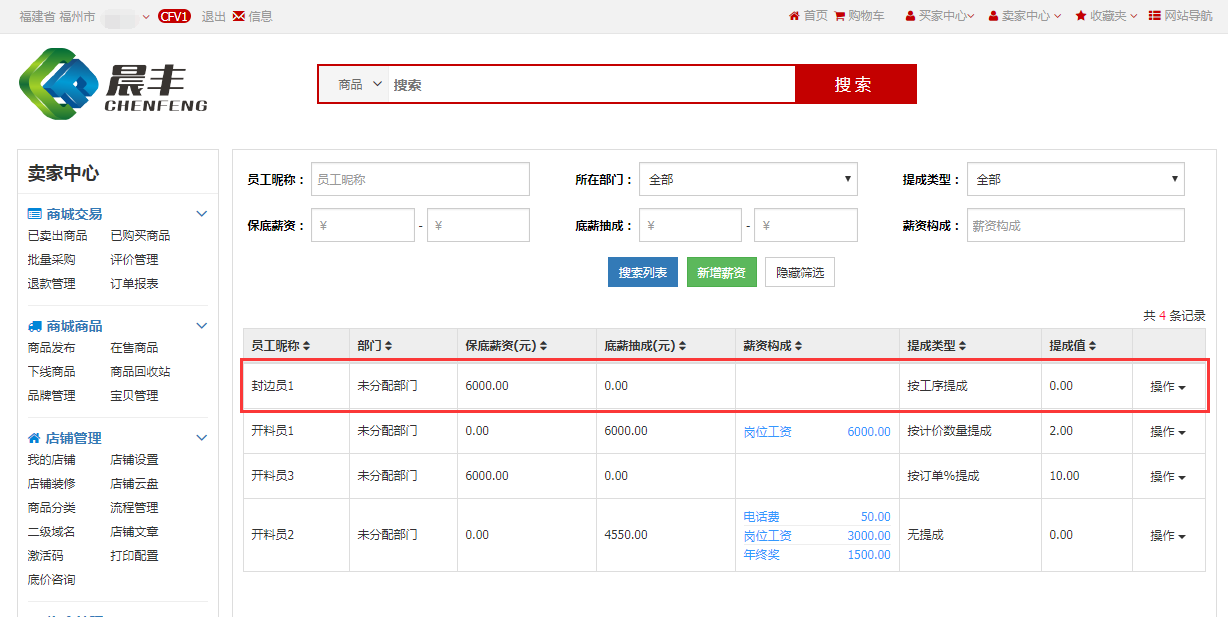1228x617 pixels.
Task: Sort by 员工昵称 column sort icon
Action: coord(307,346)
